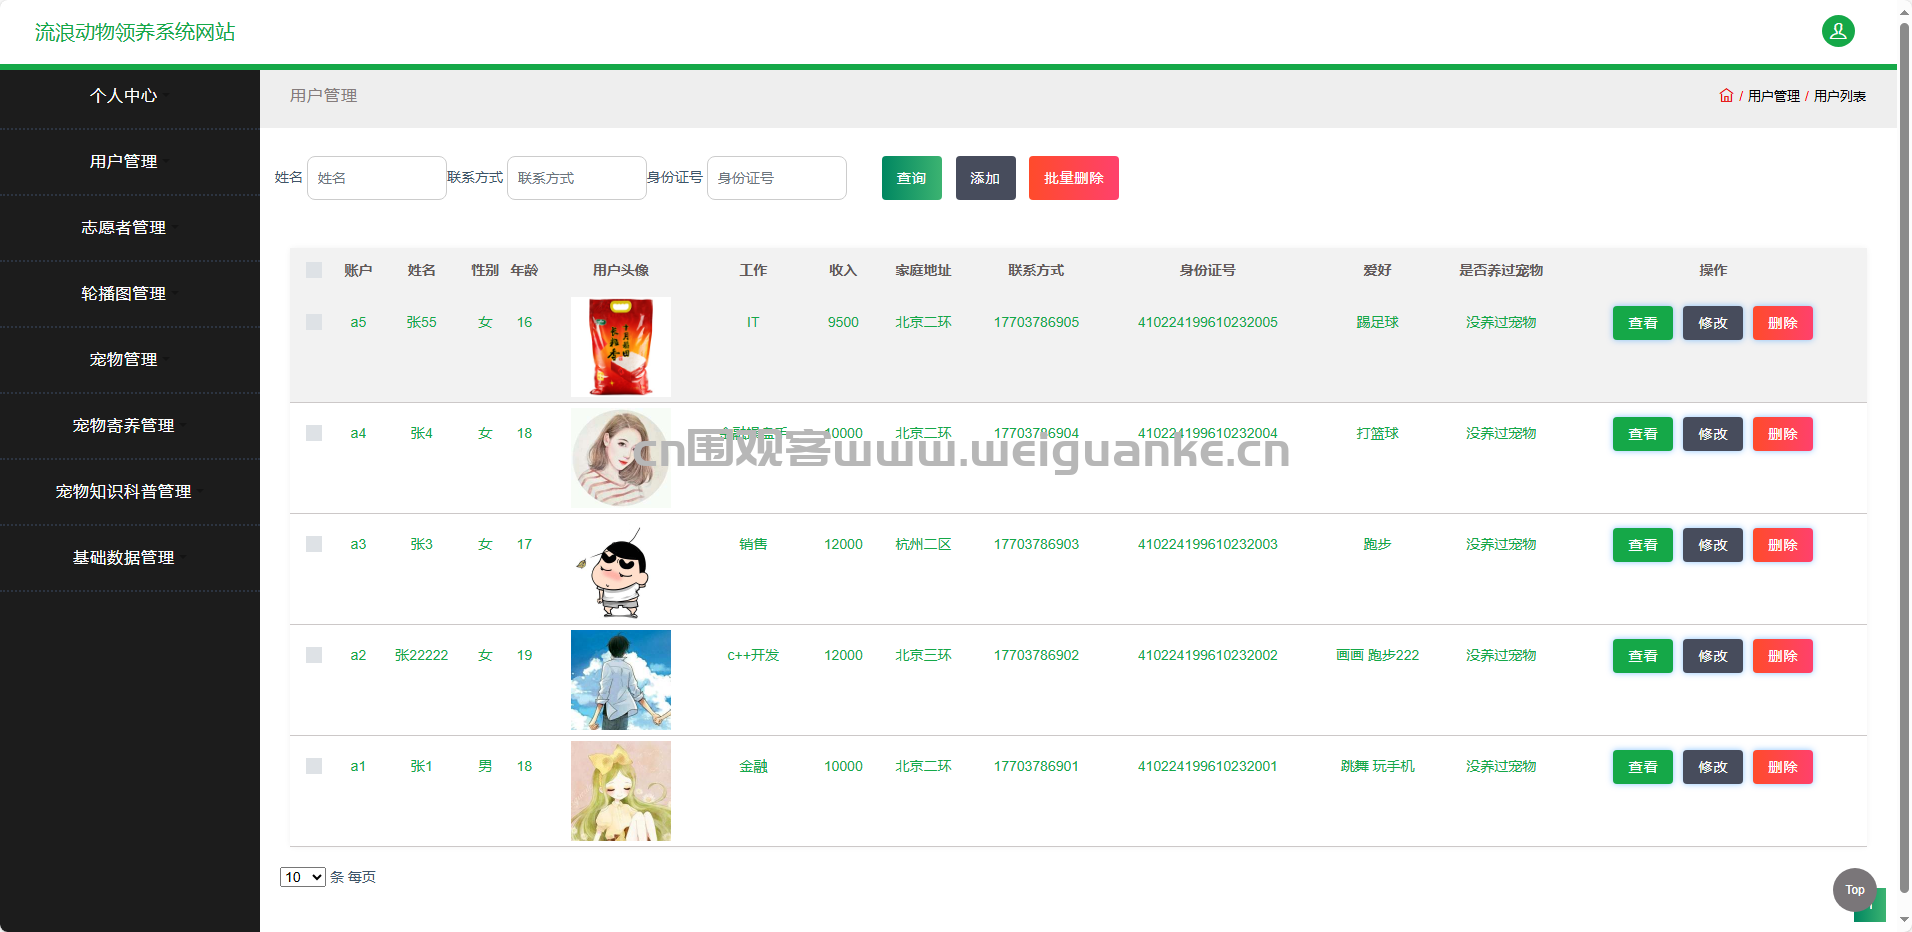Expand 个人中心 sidebar menu
The height and width of the screenshot is (932, 1912).
130,96
